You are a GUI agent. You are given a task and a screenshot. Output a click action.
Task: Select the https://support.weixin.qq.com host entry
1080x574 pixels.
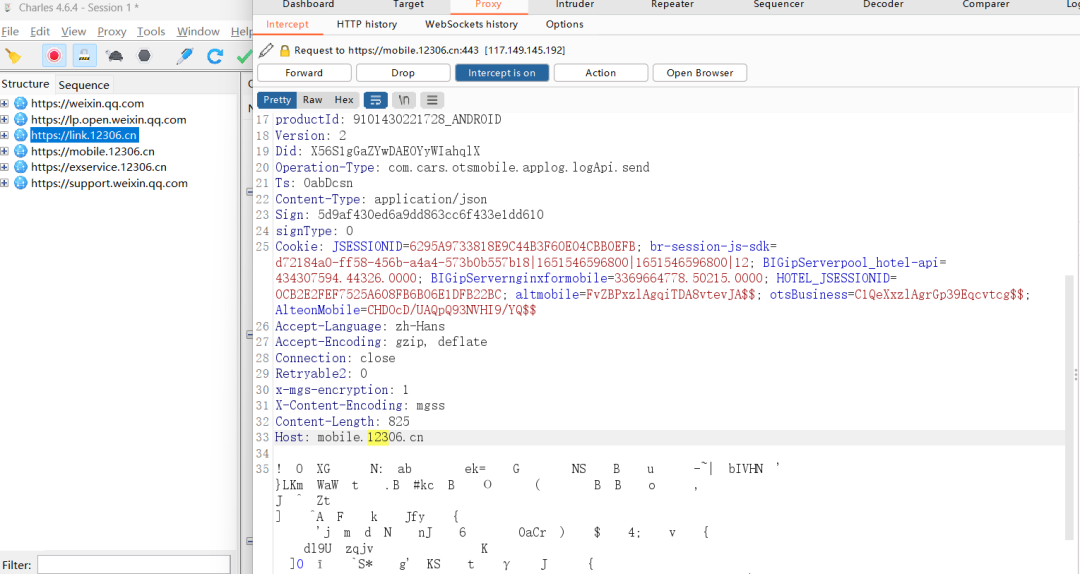coord(110,183)
